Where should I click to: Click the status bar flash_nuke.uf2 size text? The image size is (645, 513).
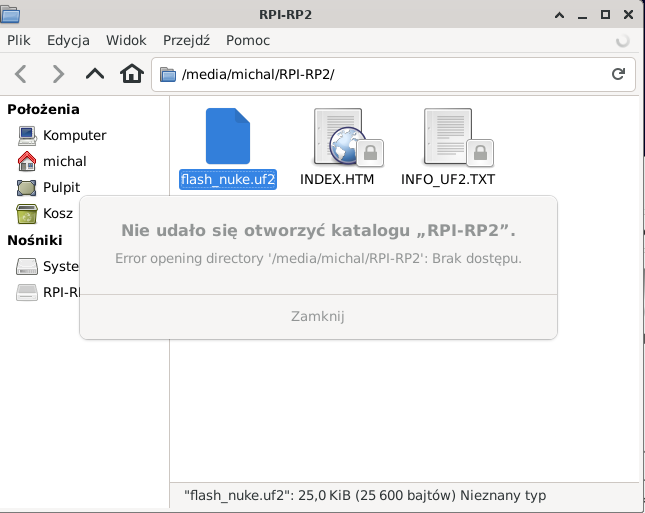[365, 495]
